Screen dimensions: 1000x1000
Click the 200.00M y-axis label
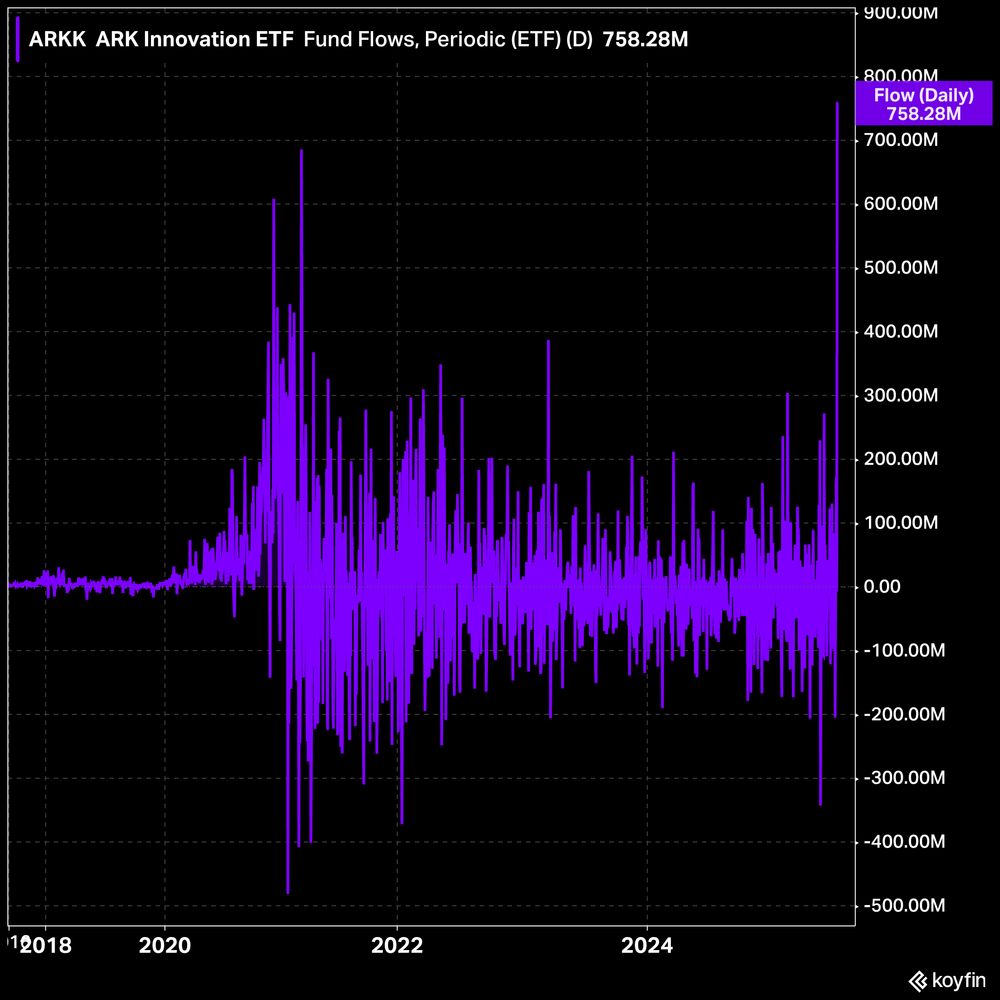point(901,459)
